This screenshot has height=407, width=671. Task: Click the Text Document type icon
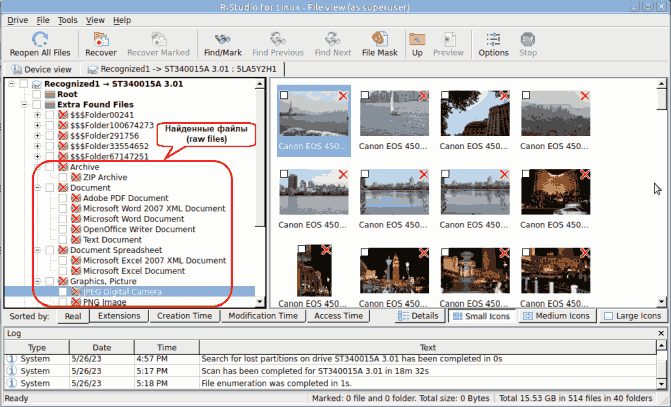(x=76, y=240)
